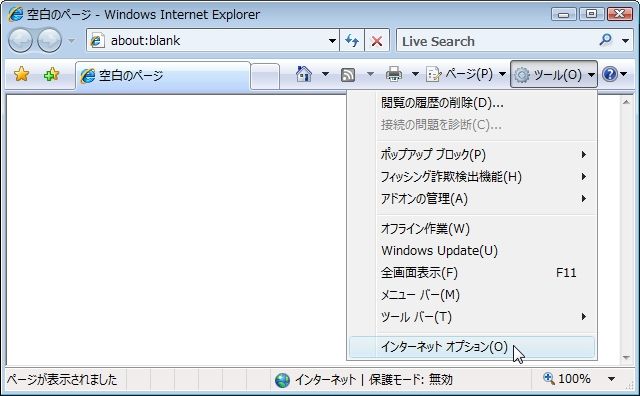Click the 保護モード: 無効 status text

pyautogui.click(x=411, y=380)
